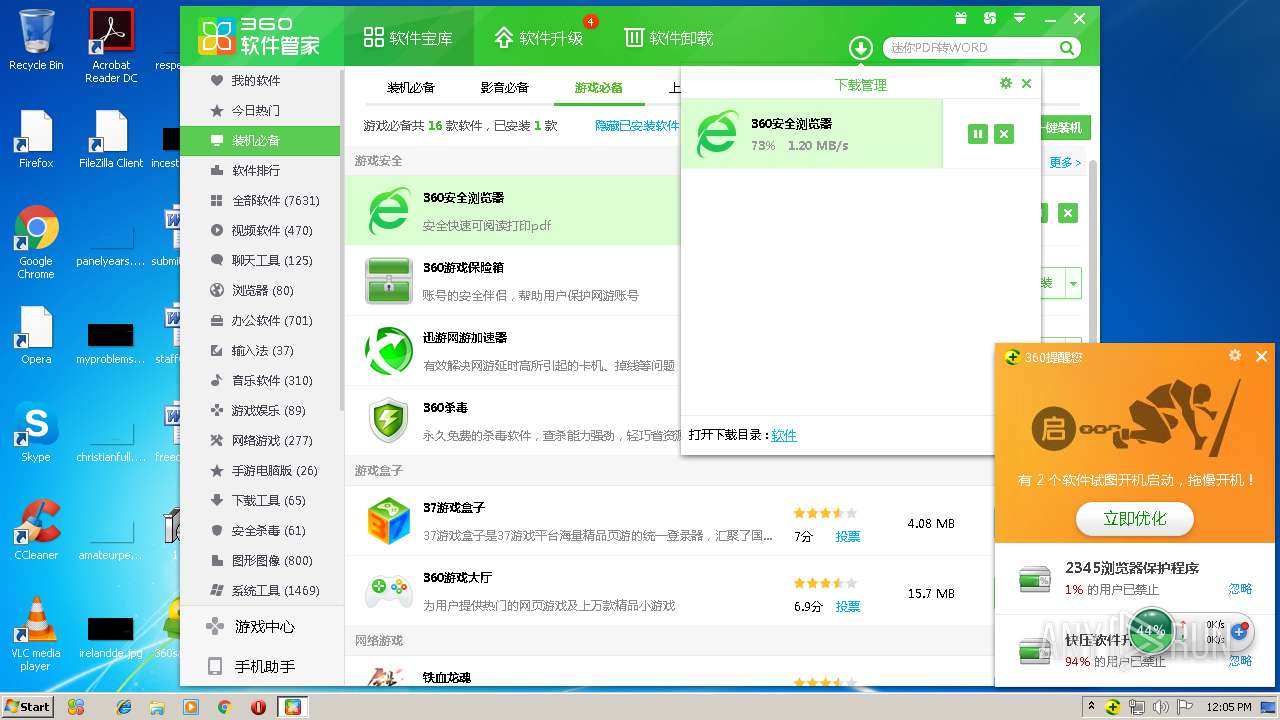Open 软件排行 in sidebar
This screenshot has width=1280, height=720.
click(x=260, y=170)
